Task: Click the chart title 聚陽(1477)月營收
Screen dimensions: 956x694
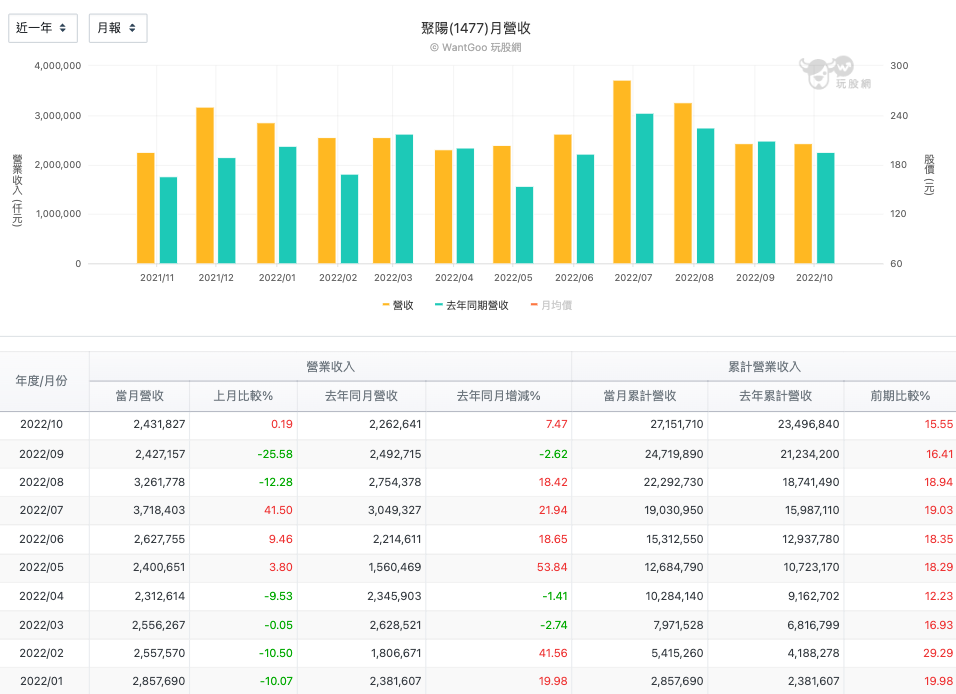Action: click(476, 28)
